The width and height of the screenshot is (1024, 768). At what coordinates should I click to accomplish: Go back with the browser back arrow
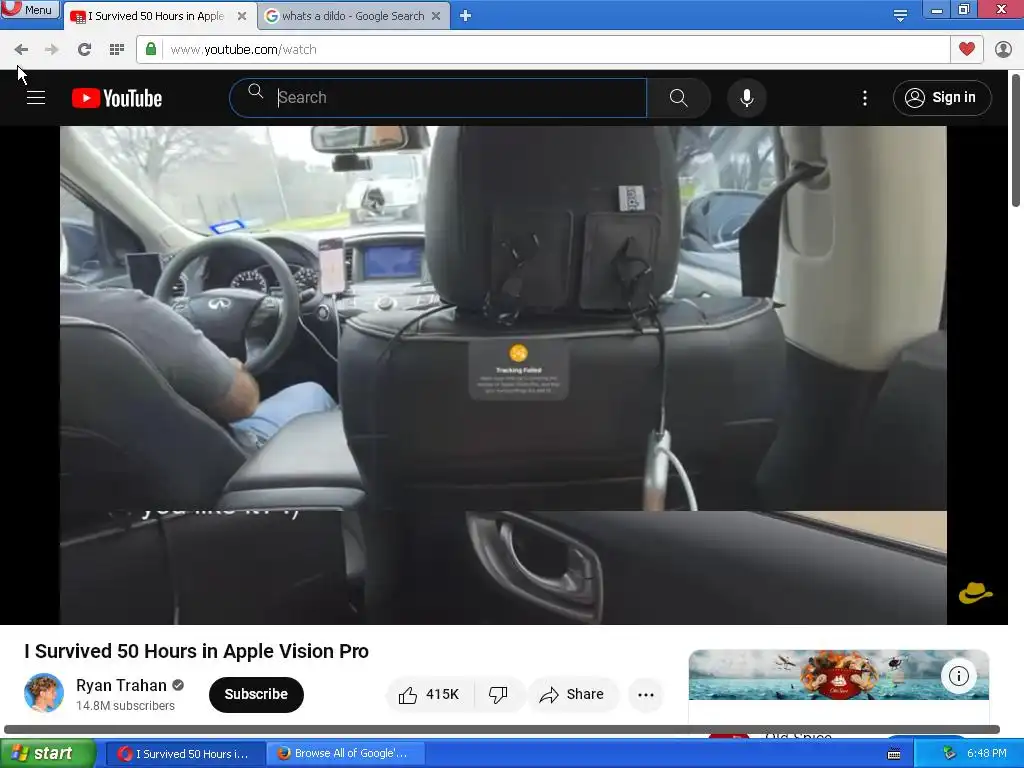coord(21,50)
